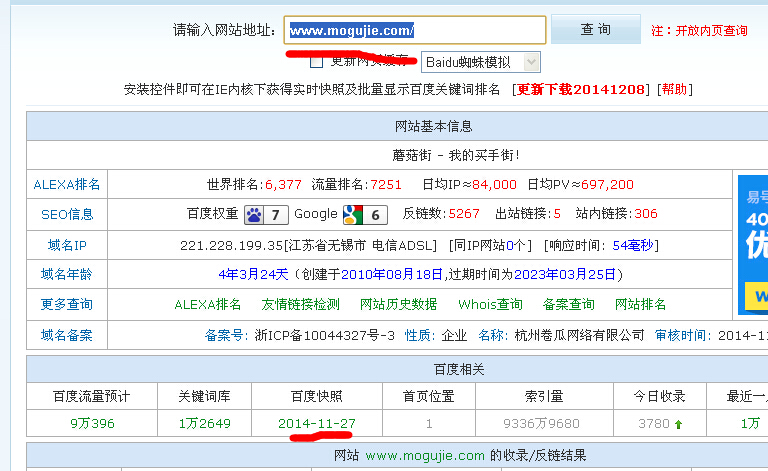Click Baidu traffic estimate 9万396
Viewport: 768px width, 471px height.
pos(92,424)
